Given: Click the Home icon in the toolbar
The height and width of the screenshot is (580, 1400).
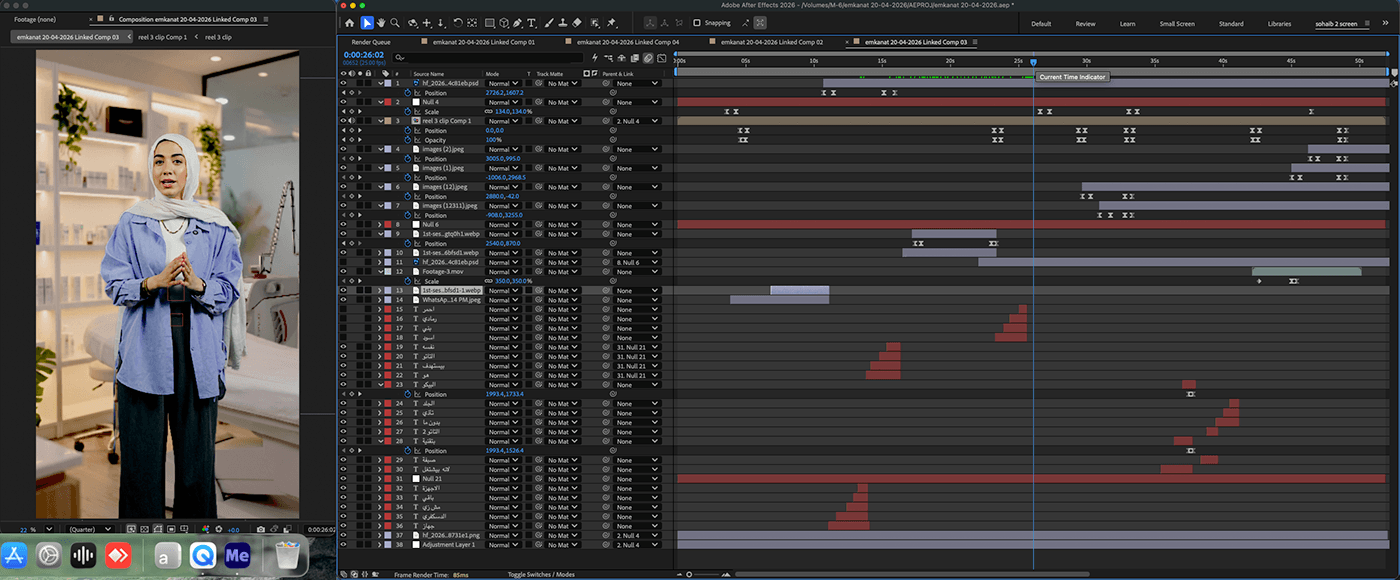Looking at the screenshot, I should pyautogui.click(x=349, y=23).
